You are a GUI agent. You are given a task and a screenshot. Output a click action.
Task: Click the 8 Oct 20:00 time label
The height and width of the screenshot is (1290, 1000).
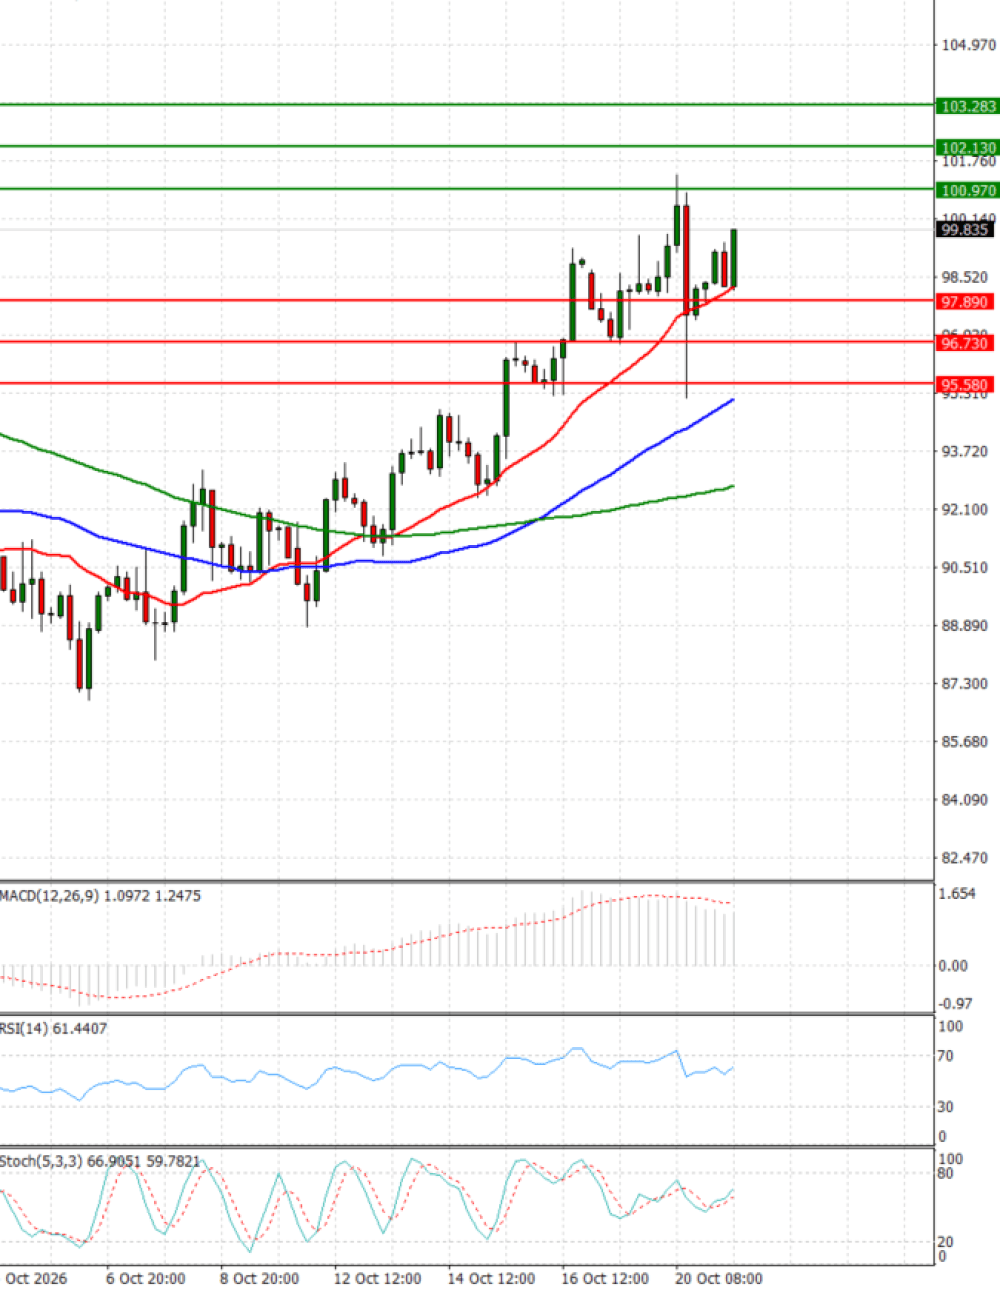click(260, 1278)
